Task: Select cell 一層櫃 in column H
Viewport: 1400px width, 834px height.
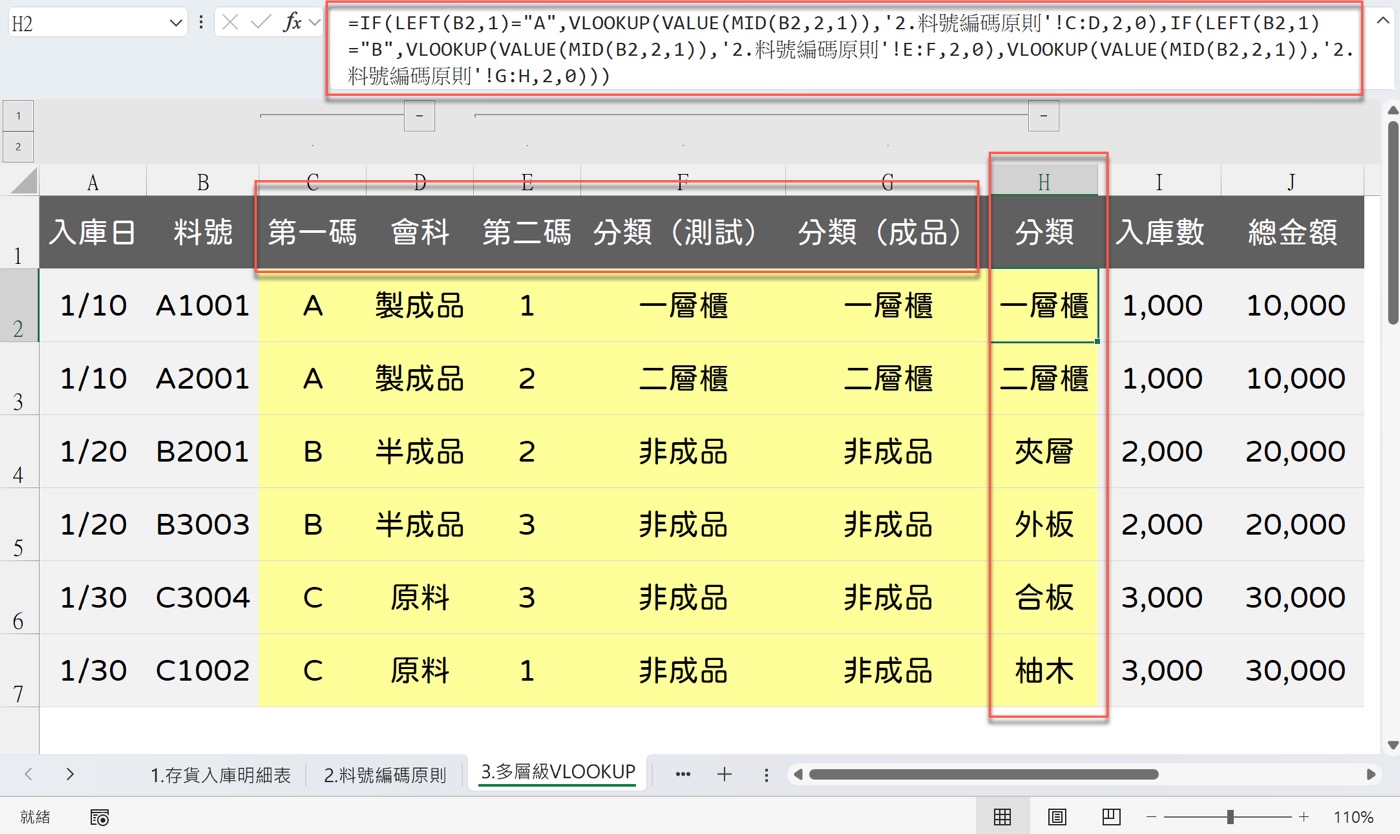Action: pyautogui.click(x=1044, y=305)
